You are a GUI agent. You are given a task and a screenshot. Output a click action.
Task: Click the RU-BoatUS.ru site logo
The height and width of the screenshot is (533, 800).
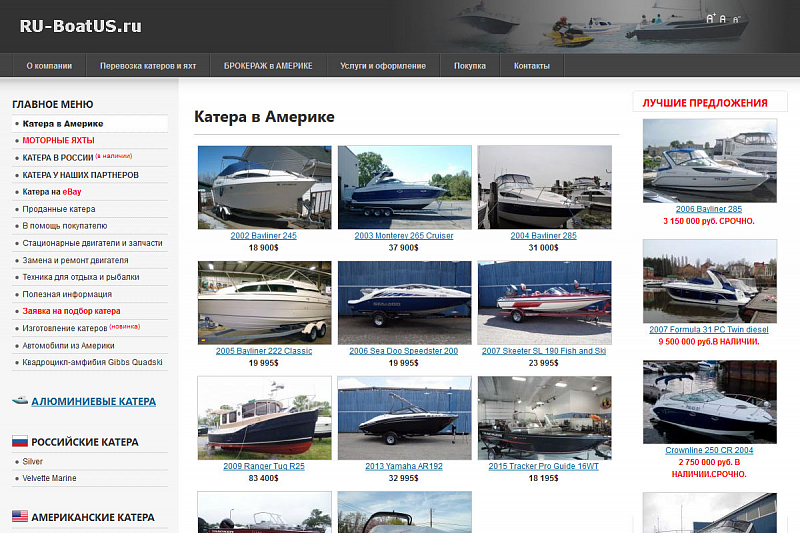[81, 26]
